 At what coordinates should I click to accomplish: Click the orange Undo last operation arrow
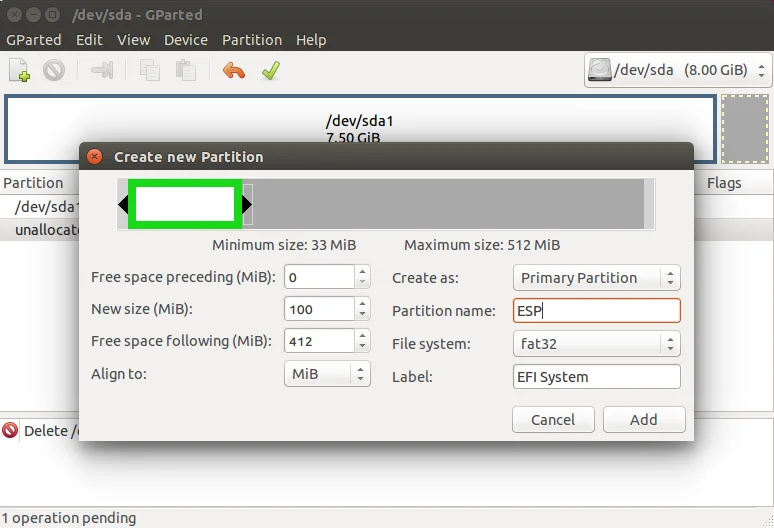click(x=234, y=71)
